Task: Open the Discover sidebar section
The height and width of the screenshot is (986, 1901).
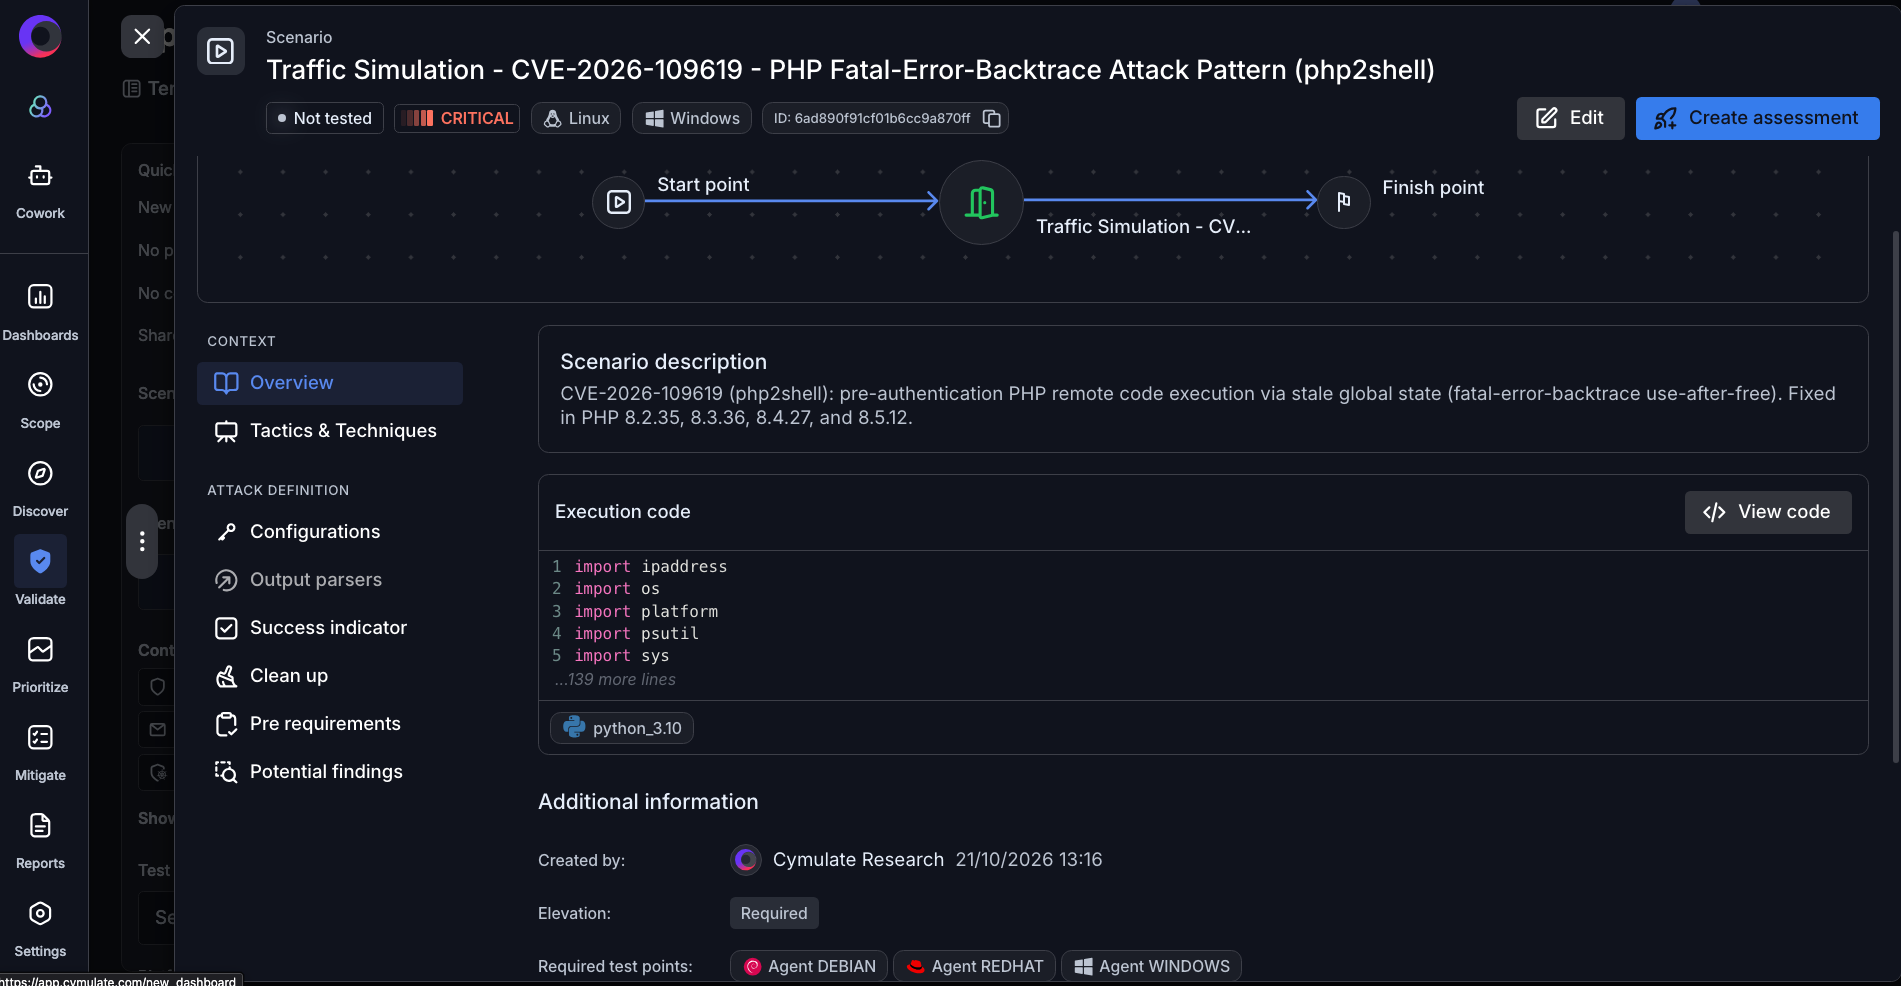Action: (x=40, y=489)
